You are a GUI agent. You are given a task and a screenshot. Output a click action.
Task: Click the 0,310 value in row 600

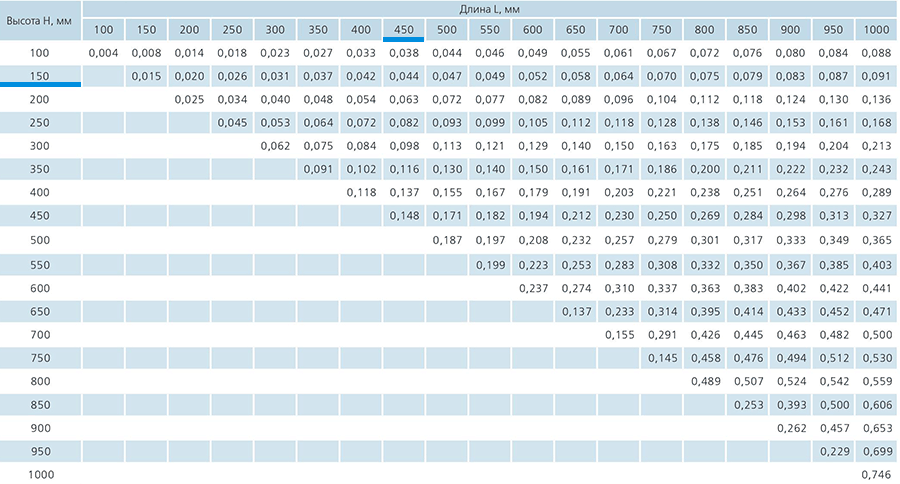[619, 288]
